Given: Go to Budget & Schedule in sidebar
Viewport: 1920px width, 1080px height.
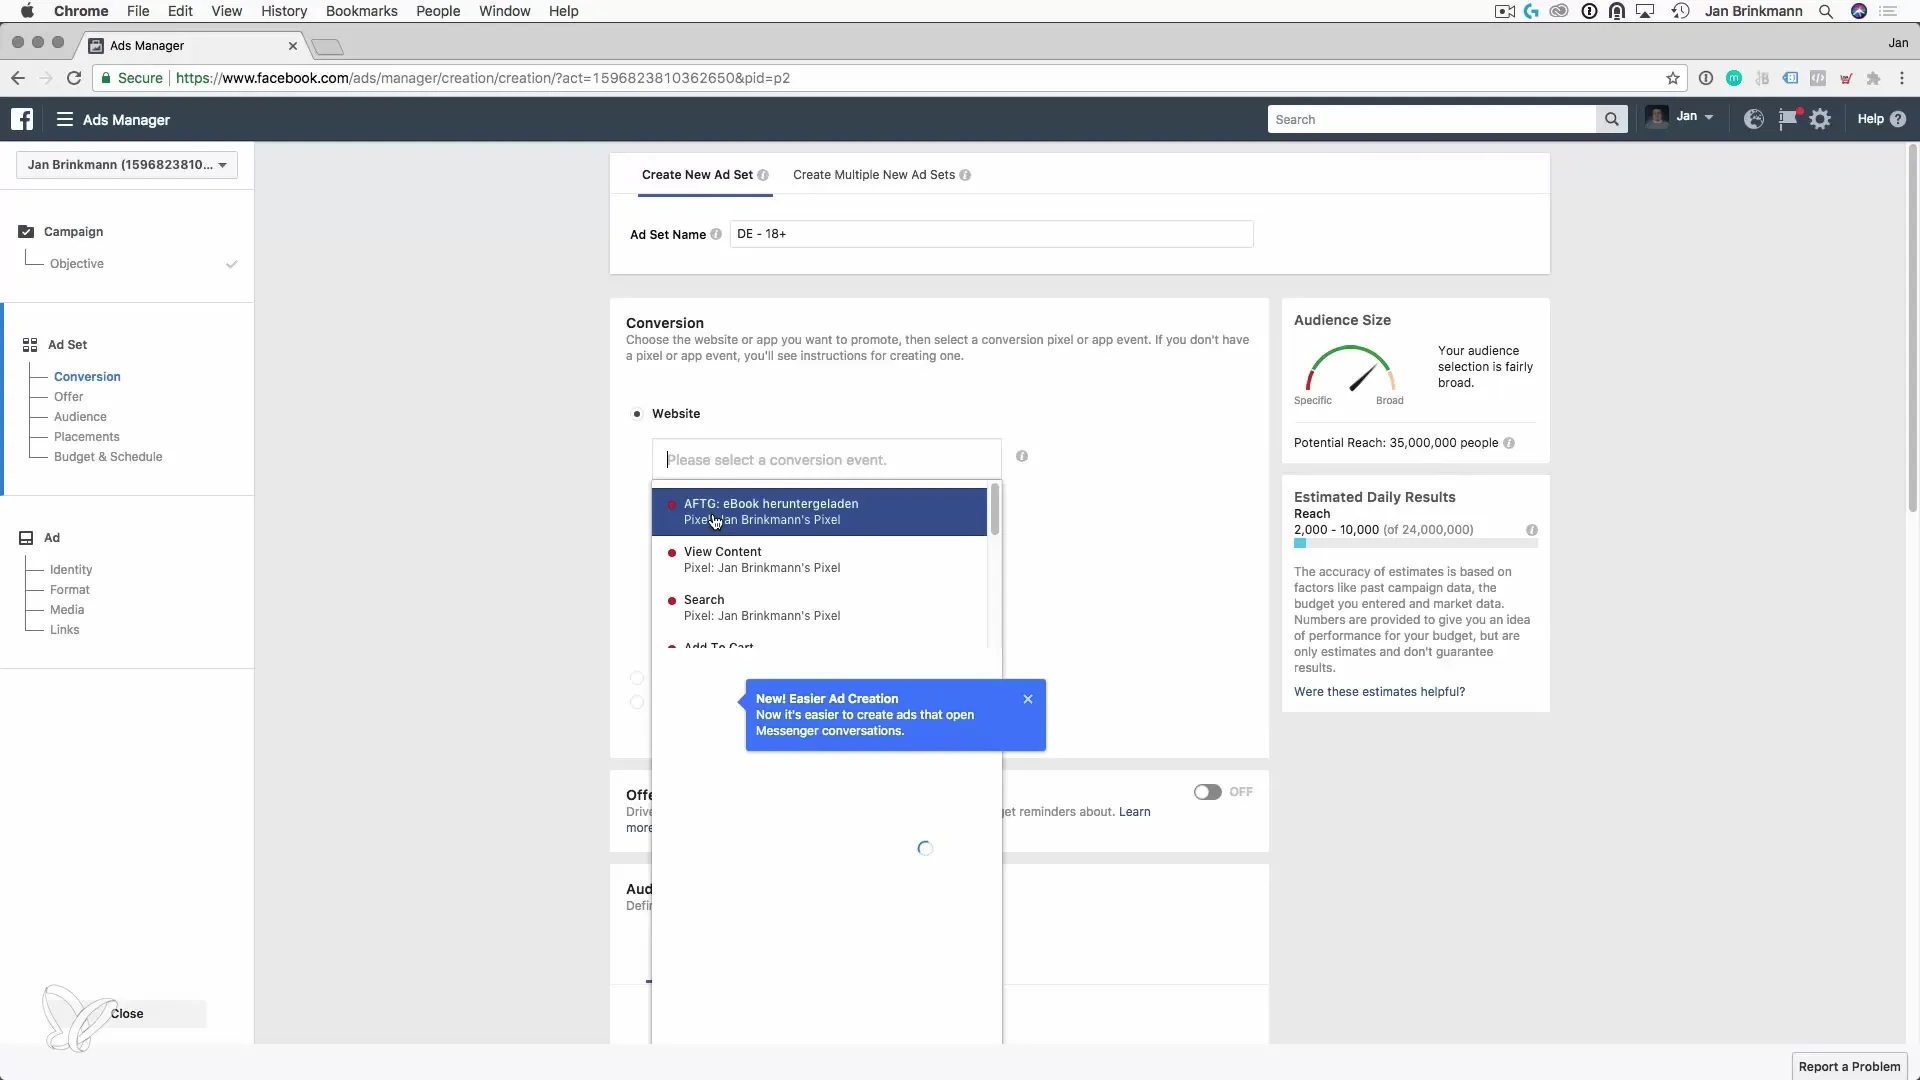Looking at the screenshot, I should click(x=108, y=457).
